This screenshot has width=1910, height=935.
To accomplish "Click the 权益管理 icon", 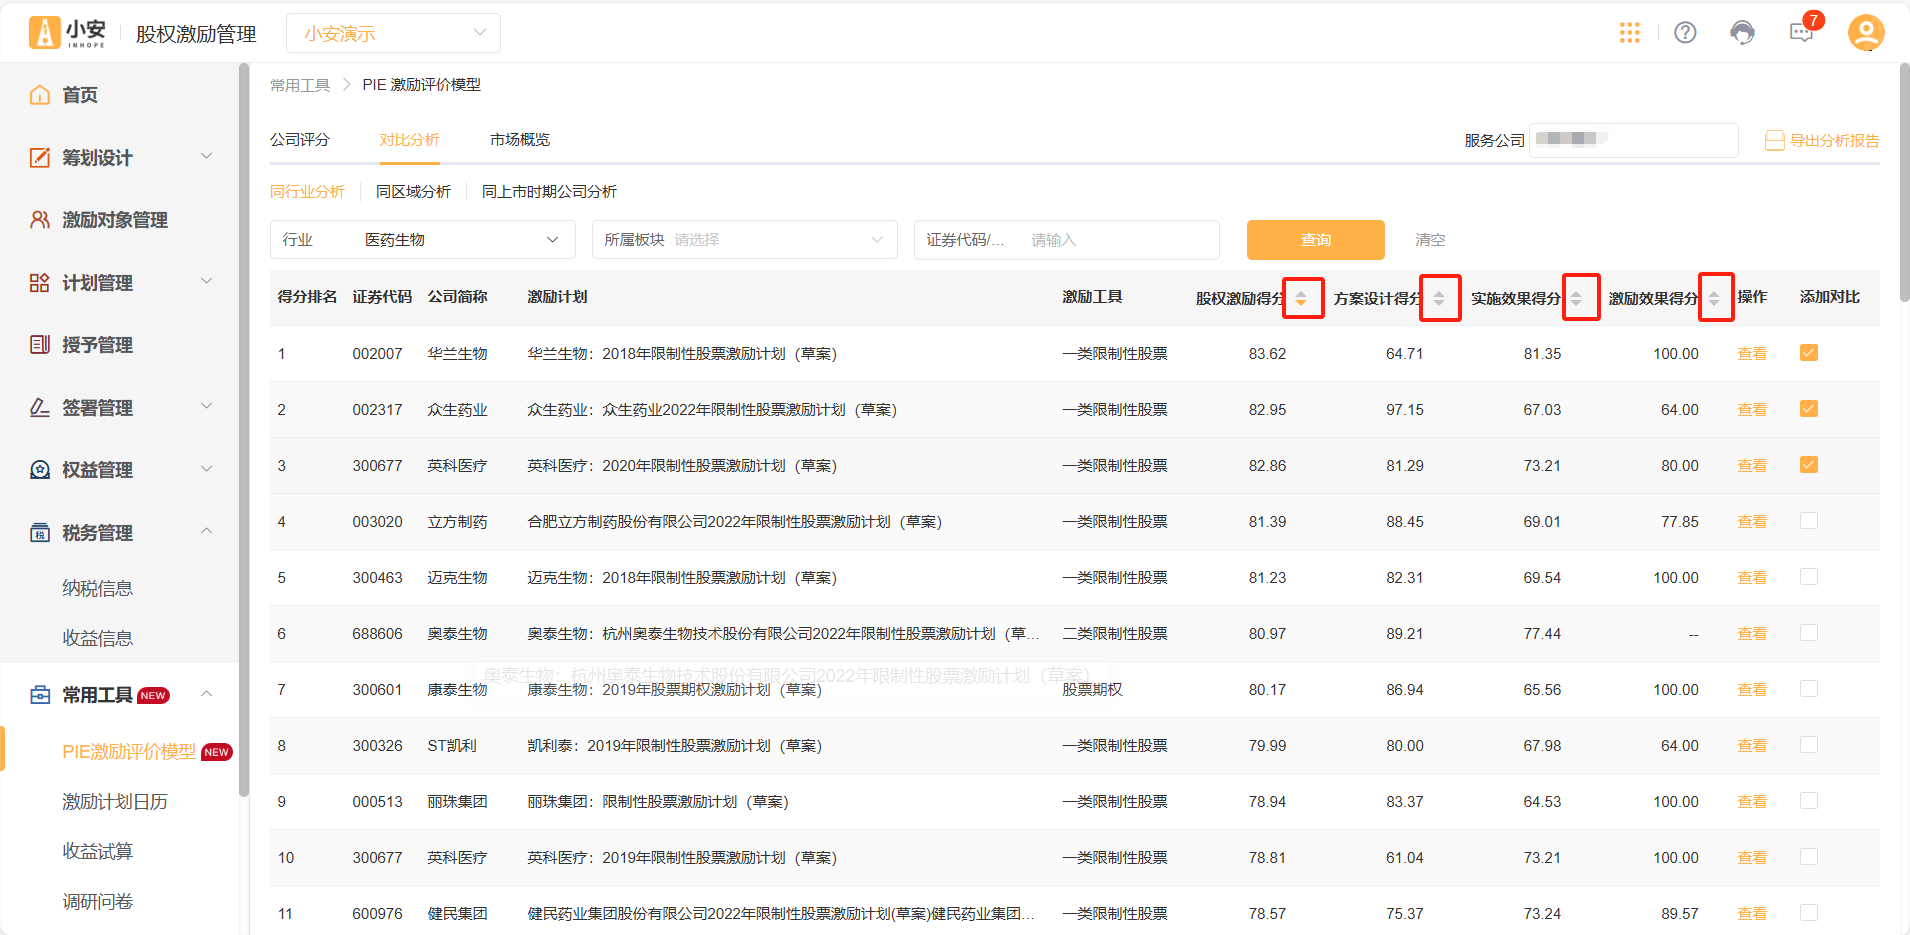I will tap(40, 470).
